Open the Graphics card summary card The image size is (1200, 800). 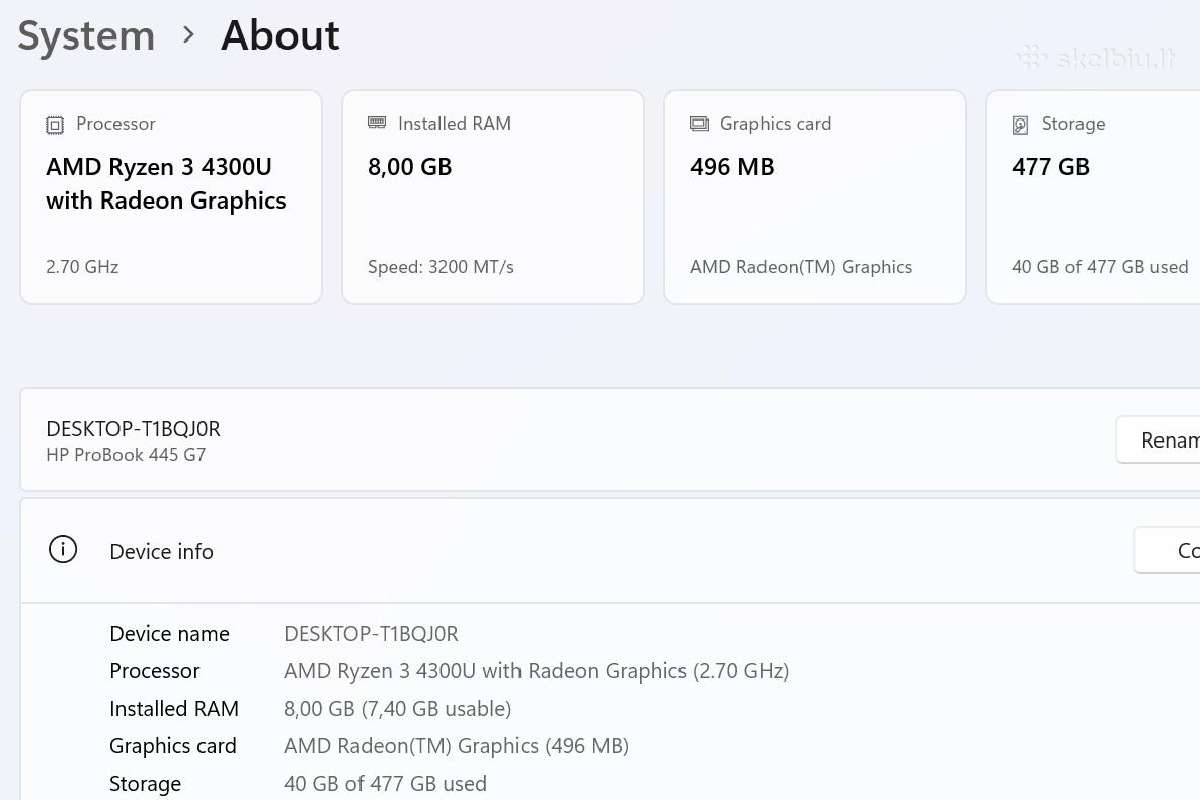[815, 197]
